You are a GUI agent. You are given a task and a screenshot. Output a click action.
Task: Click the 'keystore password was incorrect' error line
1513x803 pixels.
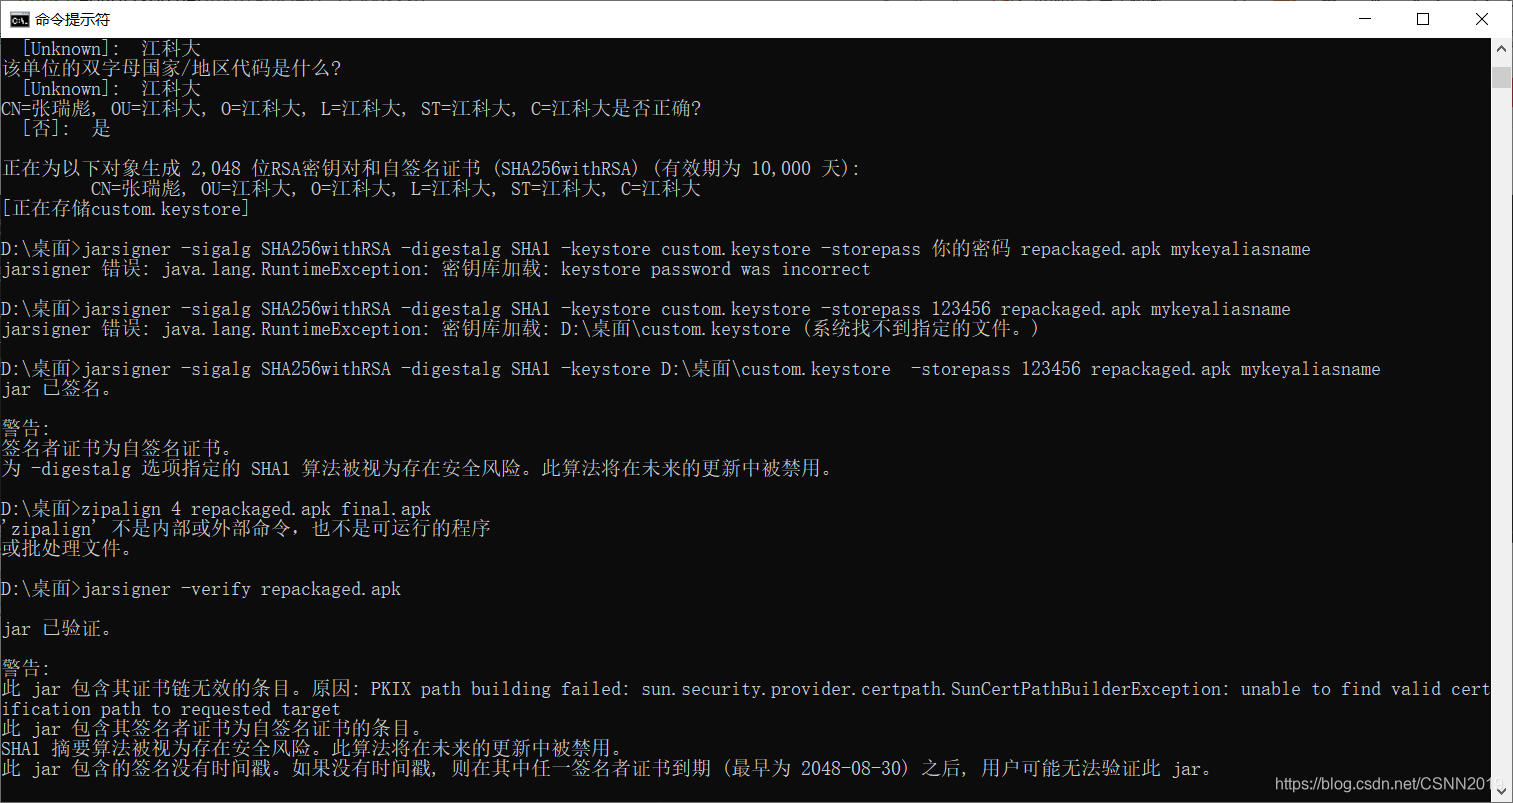click(436, 268)
